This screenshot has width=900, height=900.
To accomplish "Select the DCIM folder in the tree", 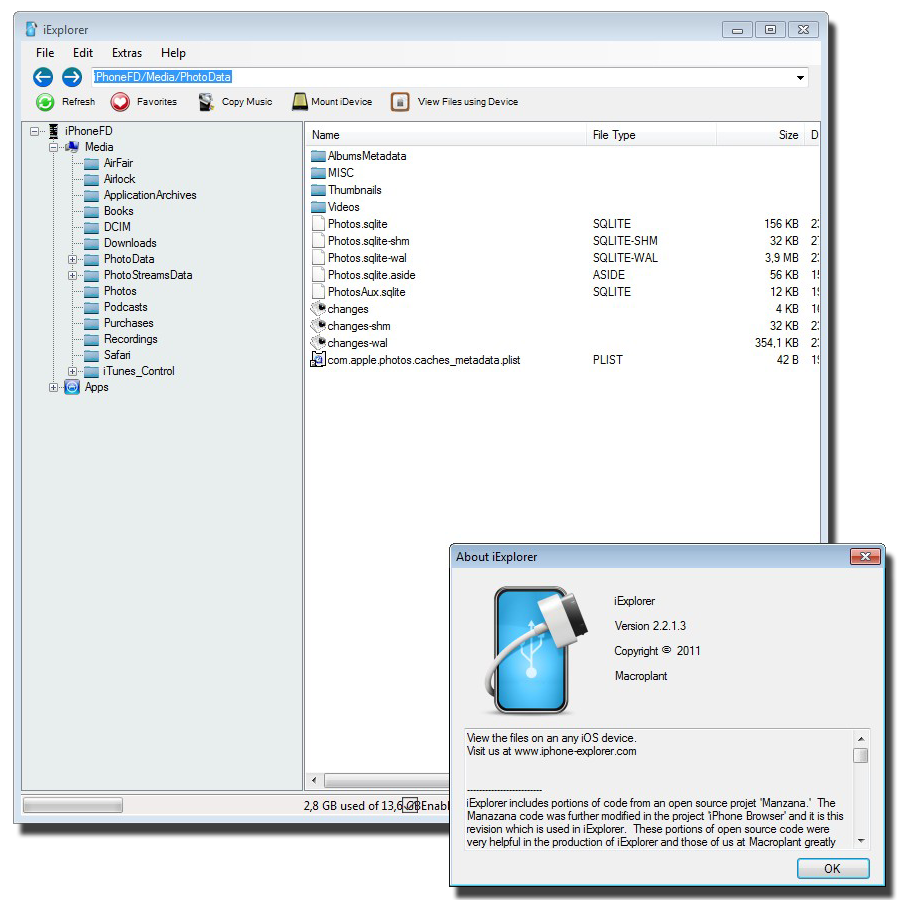I will [117, 227].
